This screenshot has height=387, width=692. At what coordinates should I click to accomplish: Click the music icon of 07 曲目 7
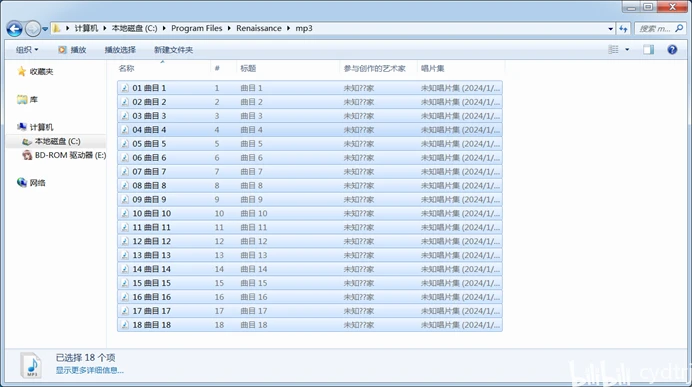[125, 172]
